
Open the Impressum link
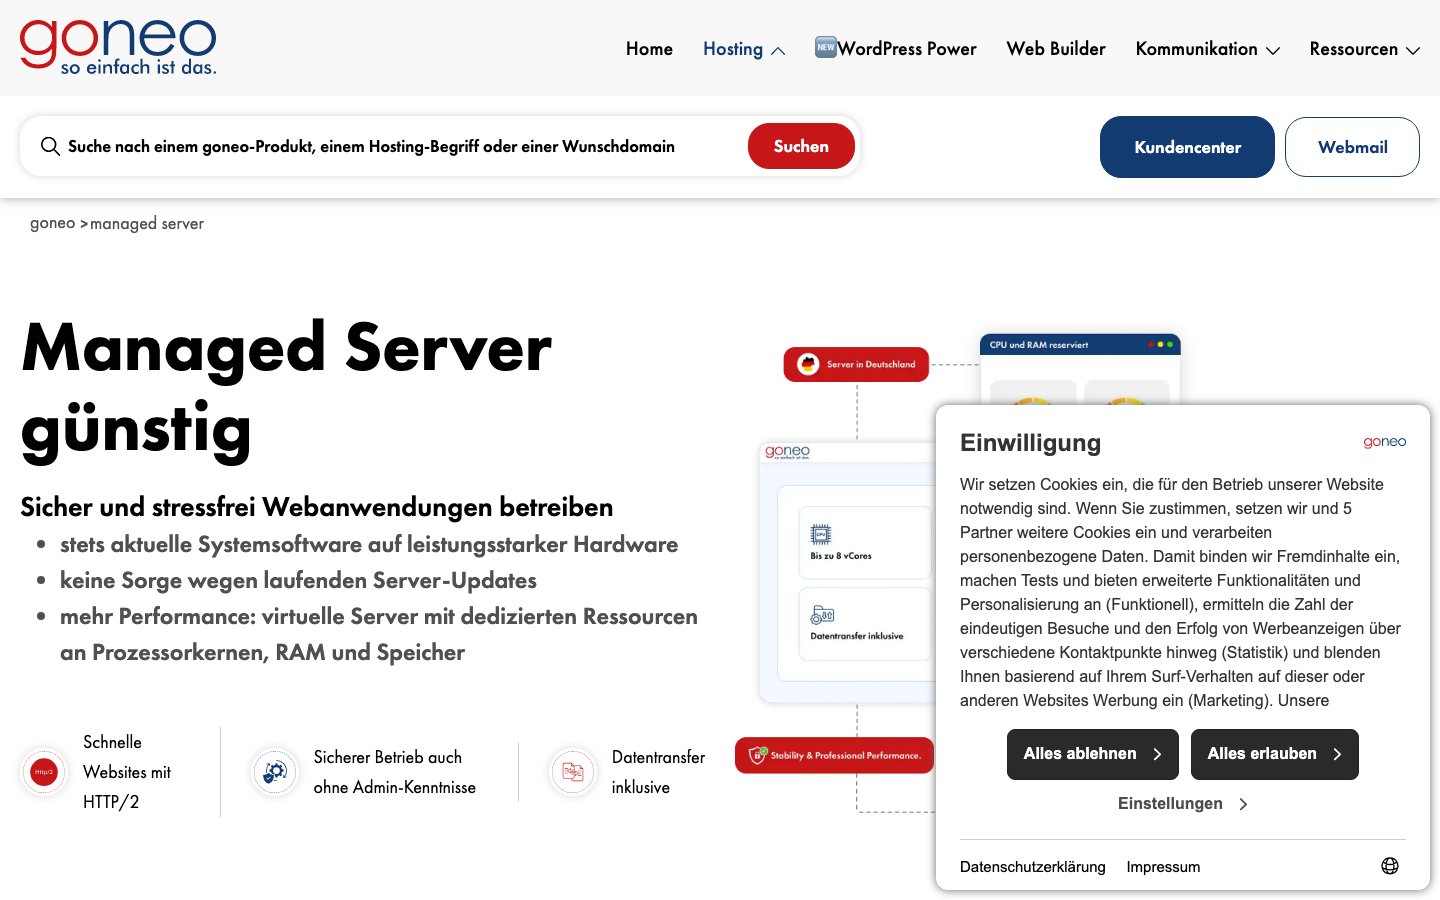coord(1163,867)
